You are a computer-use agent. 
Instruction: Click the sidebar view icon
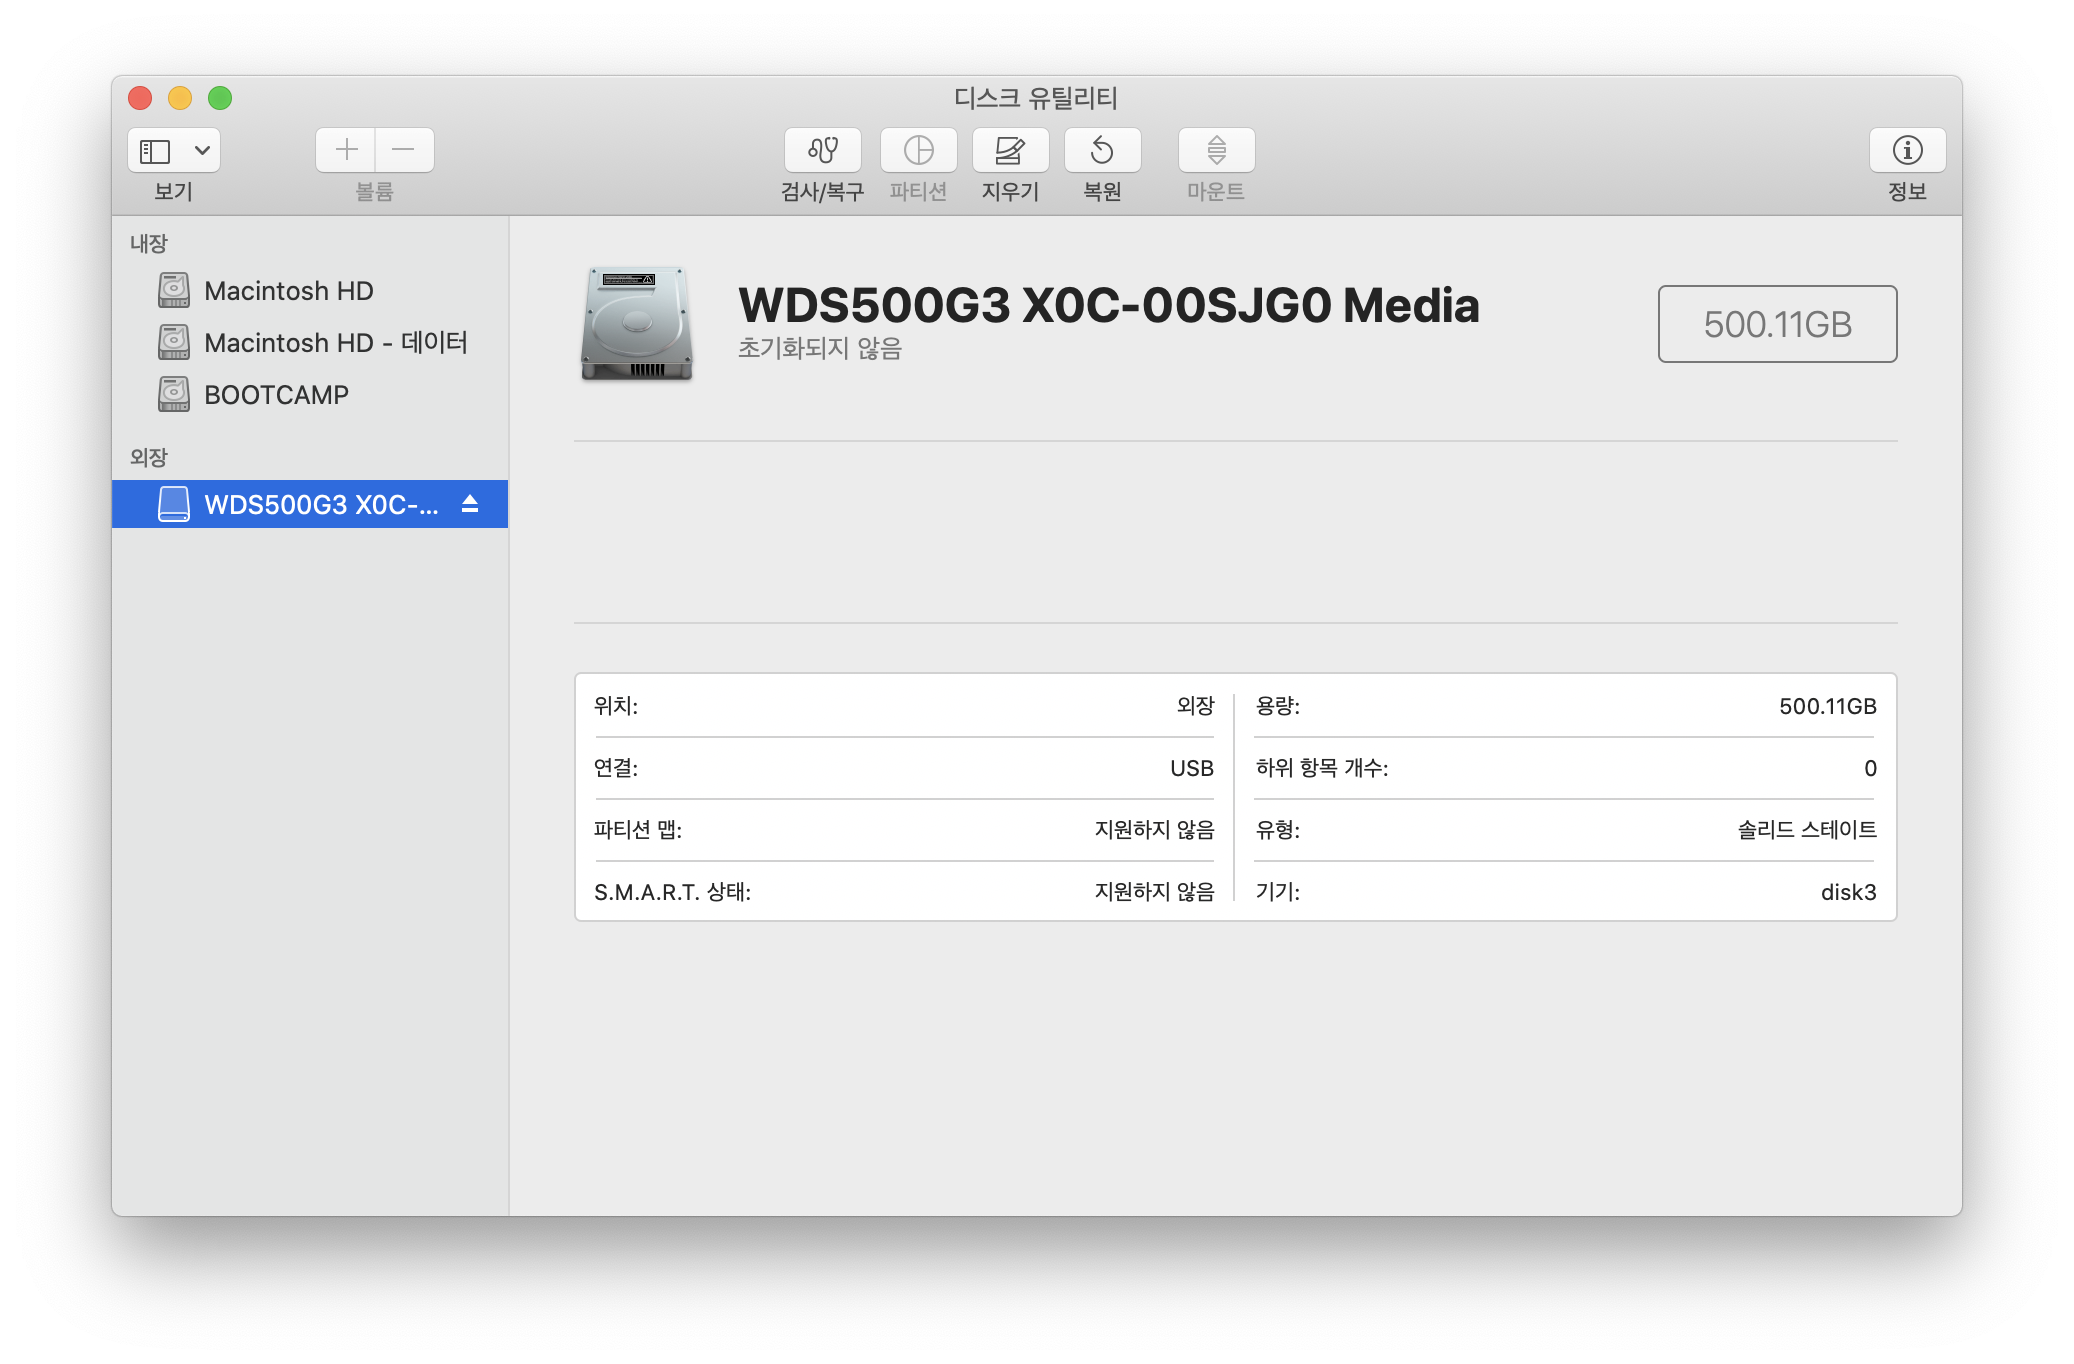(x=155, y=151)
